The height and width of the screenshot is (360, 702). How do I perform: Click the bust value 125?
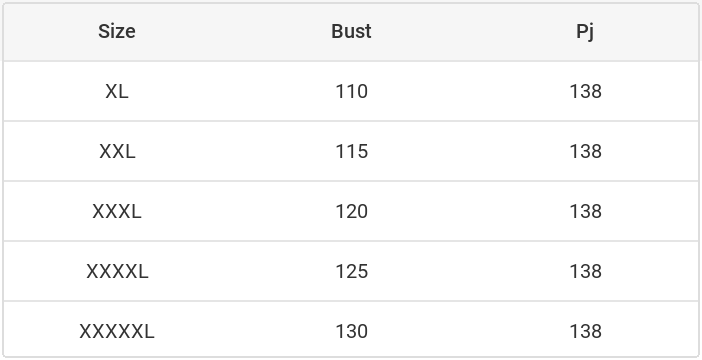point(351,271)
